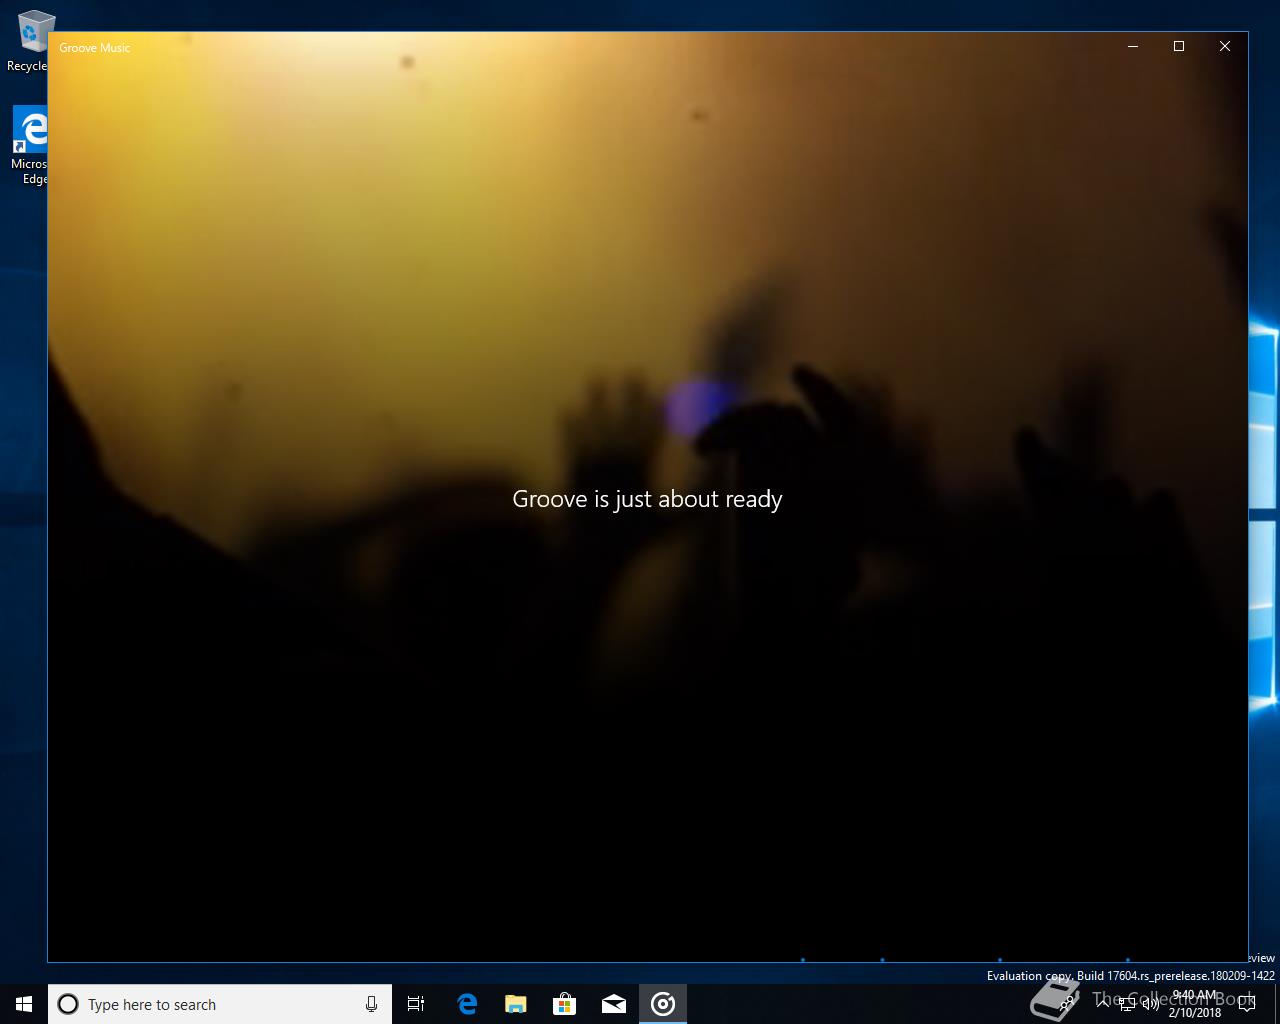Open the Recycle Bin desktop icon
Viewport: 1280px width, 1024px height.
coord(30,41)
